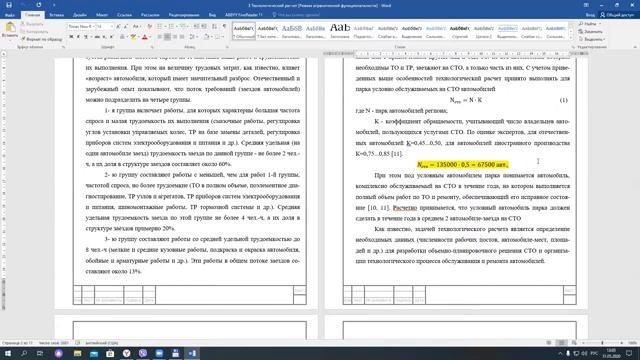Apply the large Aab Заголовок (Title) style
The height and width of the screenshot is (360, 640).
[340, 31]
